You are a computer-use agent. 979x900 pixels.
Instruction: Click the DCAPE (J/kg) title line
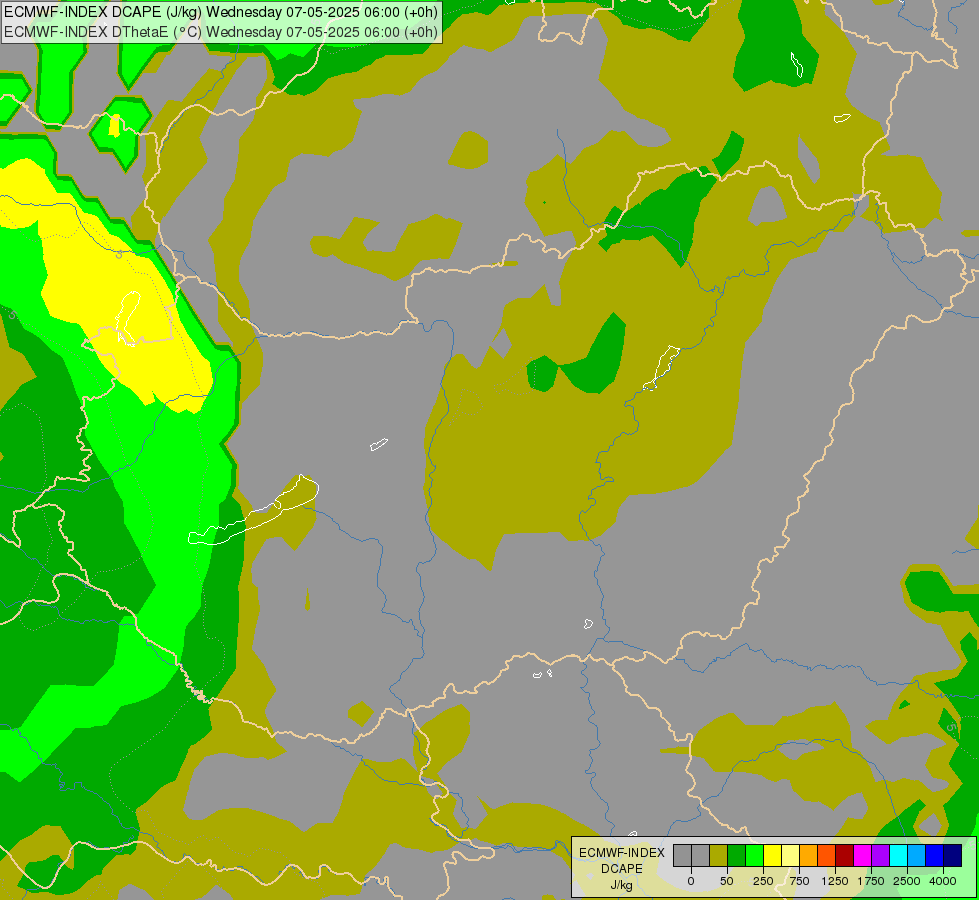click(221, 12)
